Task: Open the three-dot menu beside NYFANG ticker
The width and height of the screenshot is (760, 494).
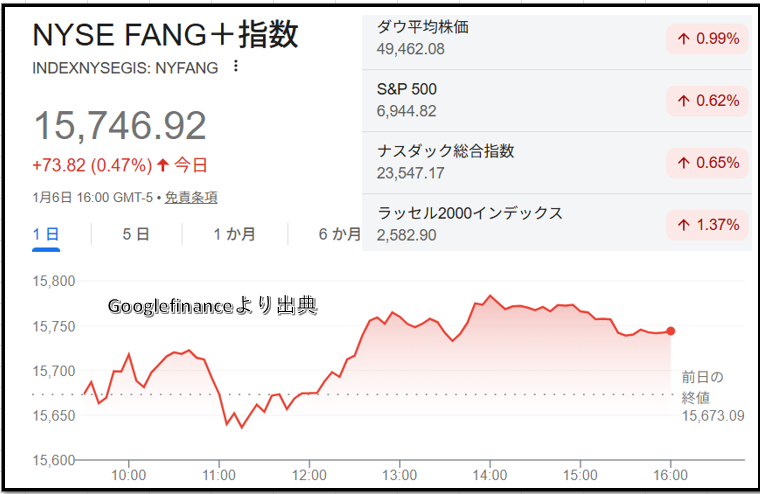Action: [x=236, y=67]
